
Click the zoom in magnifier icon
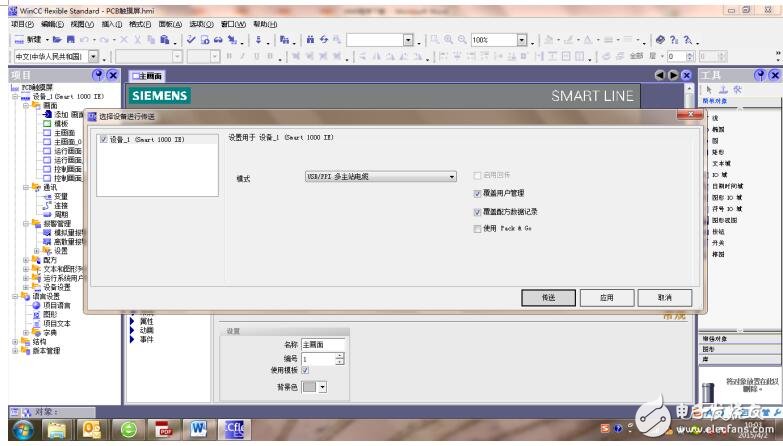[x=448, y=39]
